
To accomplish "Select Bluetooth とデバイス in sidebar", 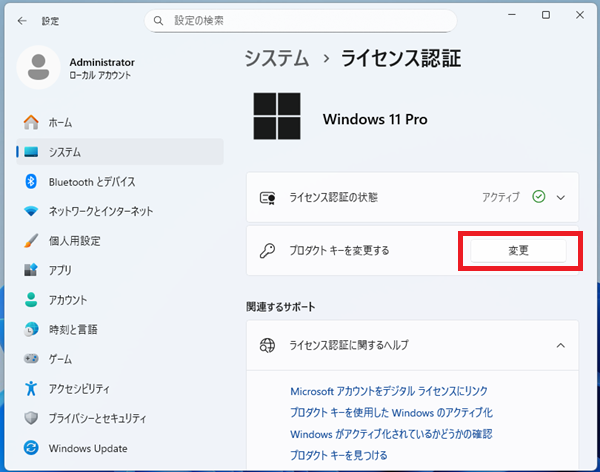I will (92, 182).
